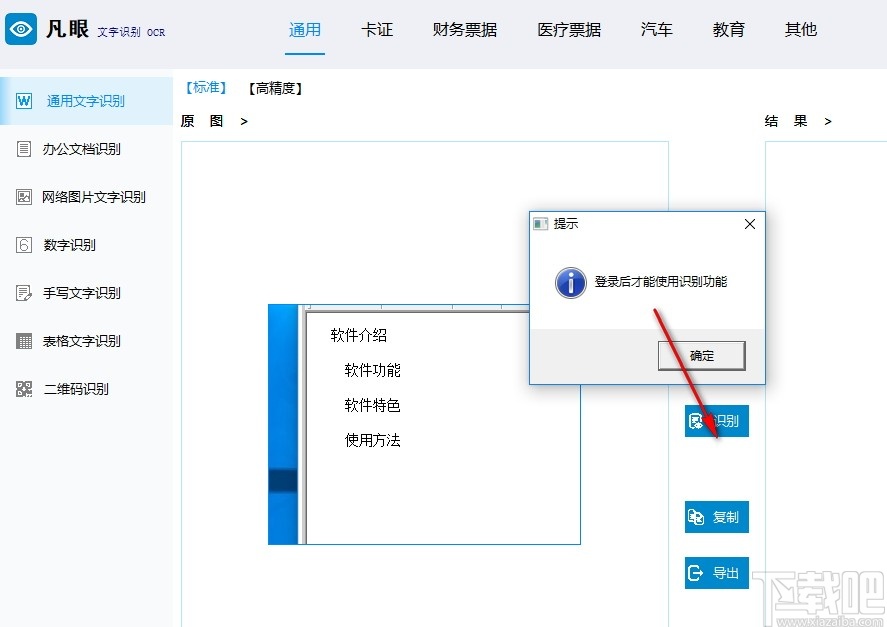Export results via 导出

(716, 572)
